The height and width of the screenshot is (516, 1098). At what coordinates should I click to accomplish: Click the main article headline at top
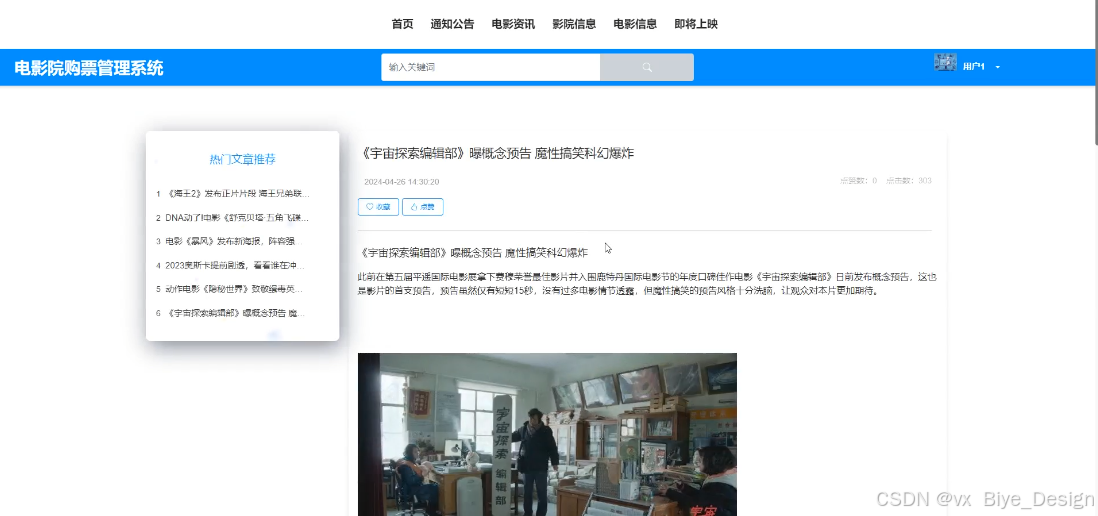[496, 153]
